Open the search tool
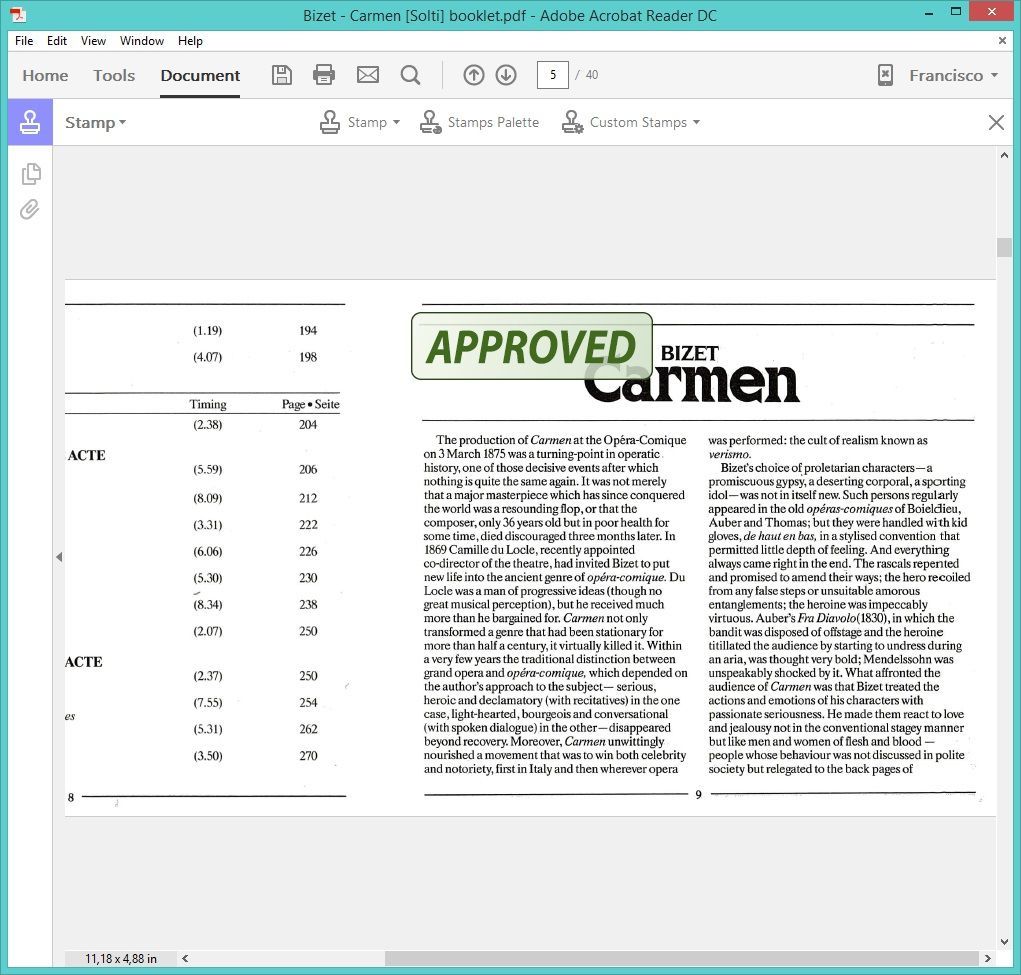 pyautogui.click(x=410, y=74)
